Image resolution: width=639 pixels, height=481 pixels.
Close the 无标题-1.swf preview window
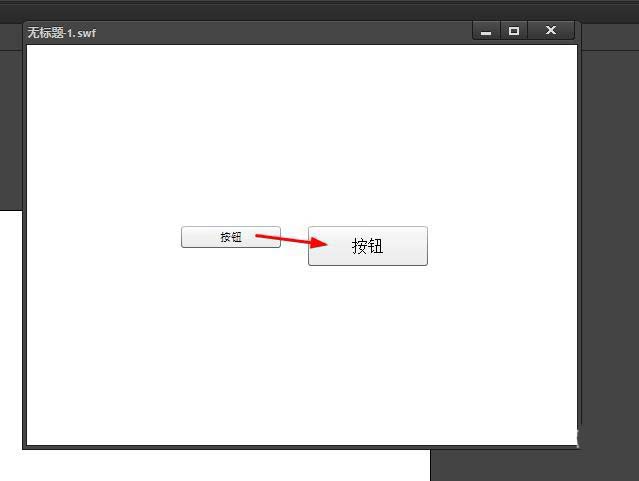[x=551, y=30]
